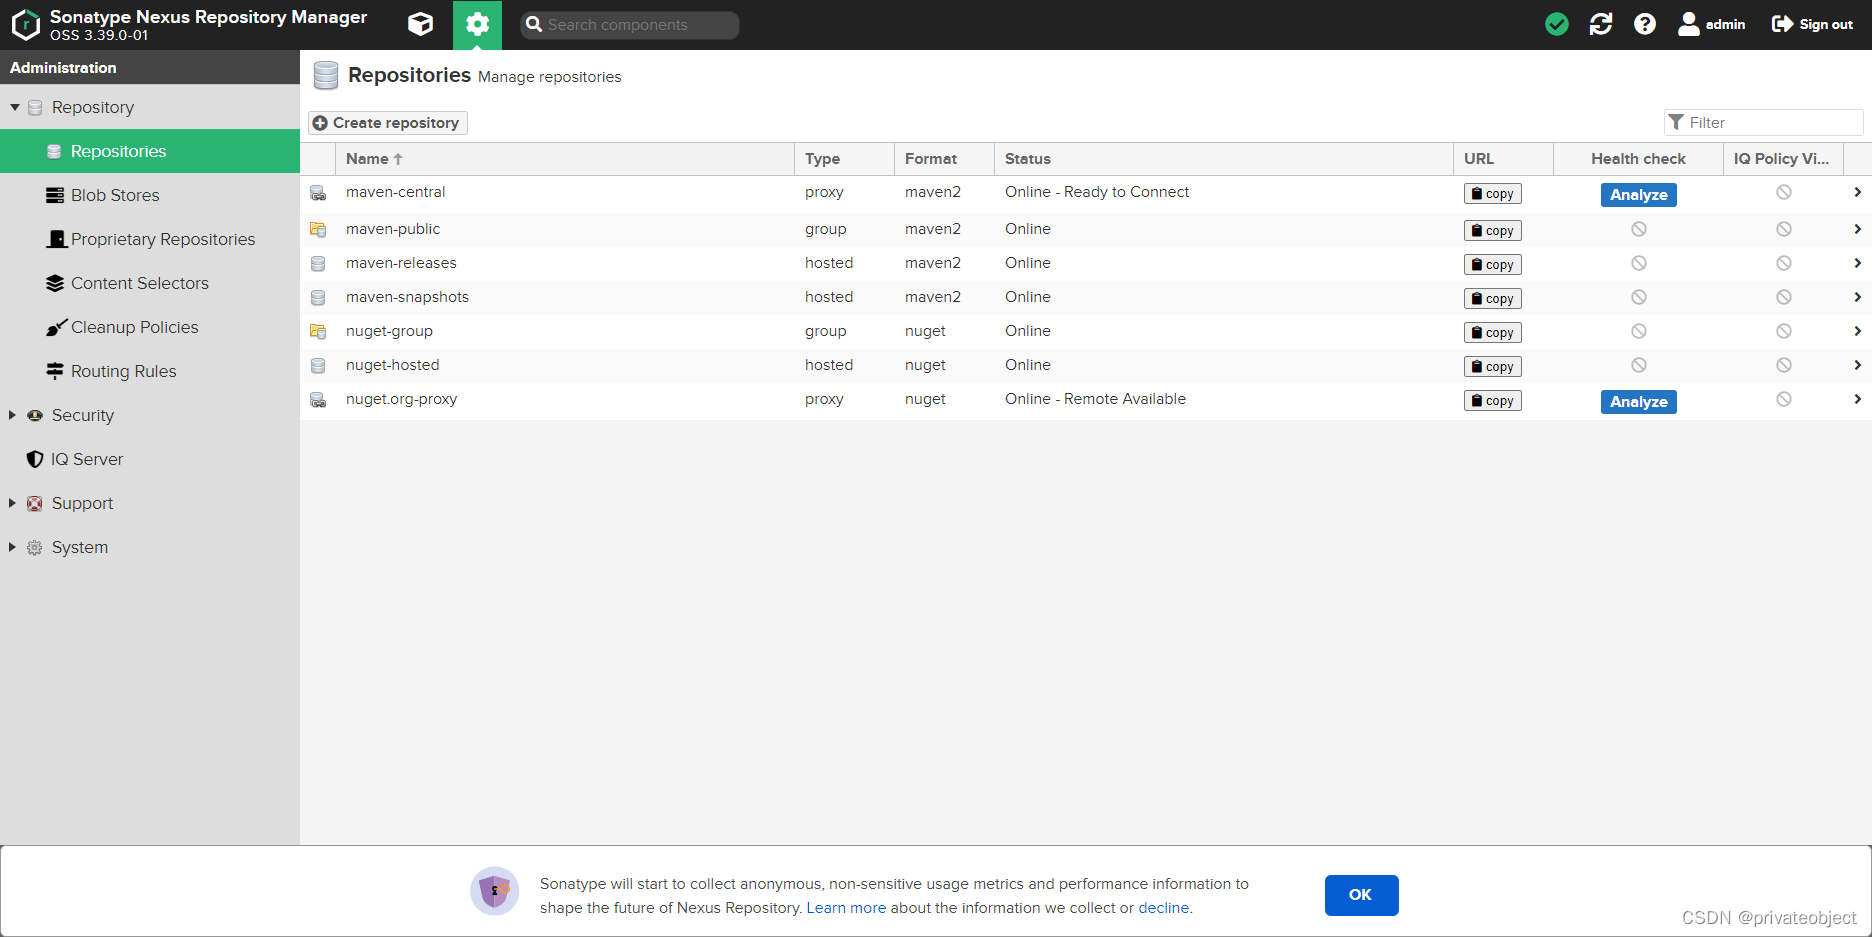Click the decline link in banner
Viewport: 1872px width, 937px height.
click(1164, 908)
